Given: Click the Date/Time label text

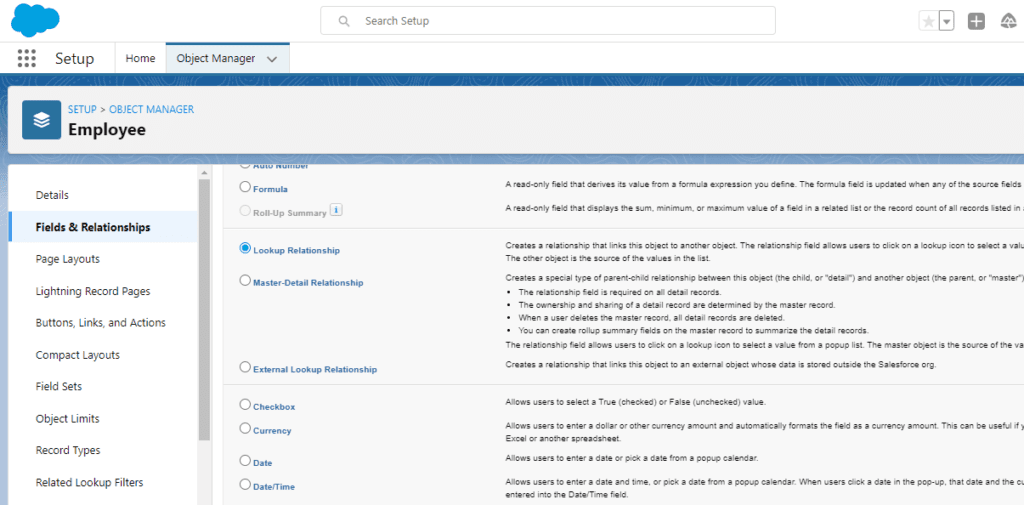Looking at the screenshot, I should tap(273, 487).
